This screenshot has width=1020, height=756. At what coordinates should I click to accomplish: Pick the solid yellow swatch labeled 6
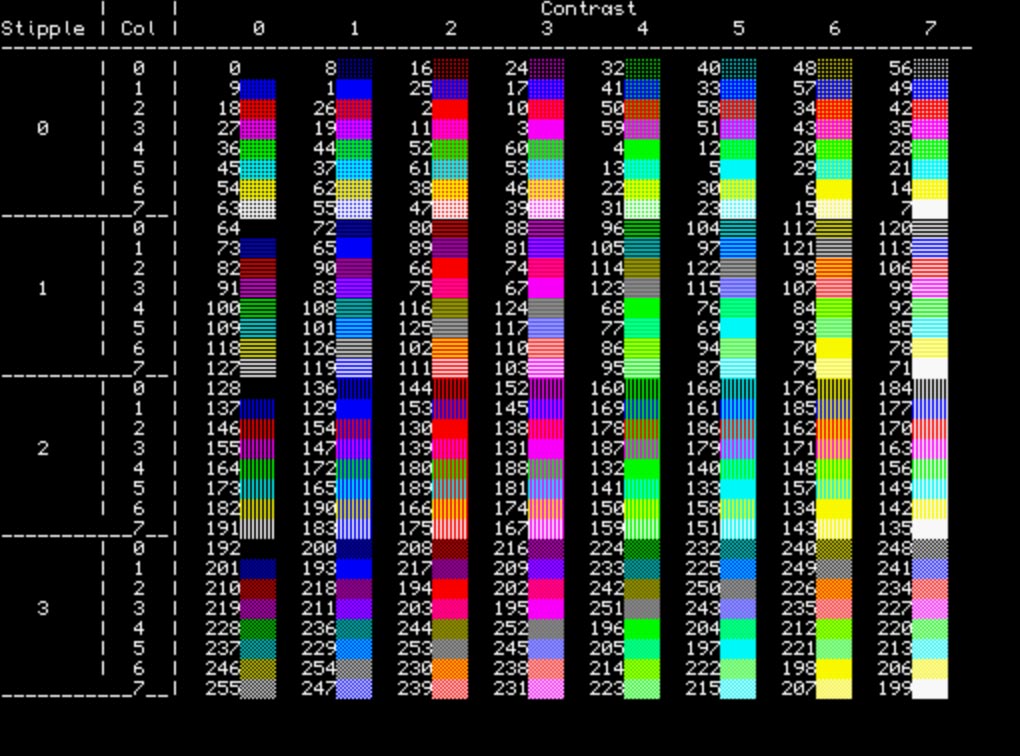coord(834,189)
